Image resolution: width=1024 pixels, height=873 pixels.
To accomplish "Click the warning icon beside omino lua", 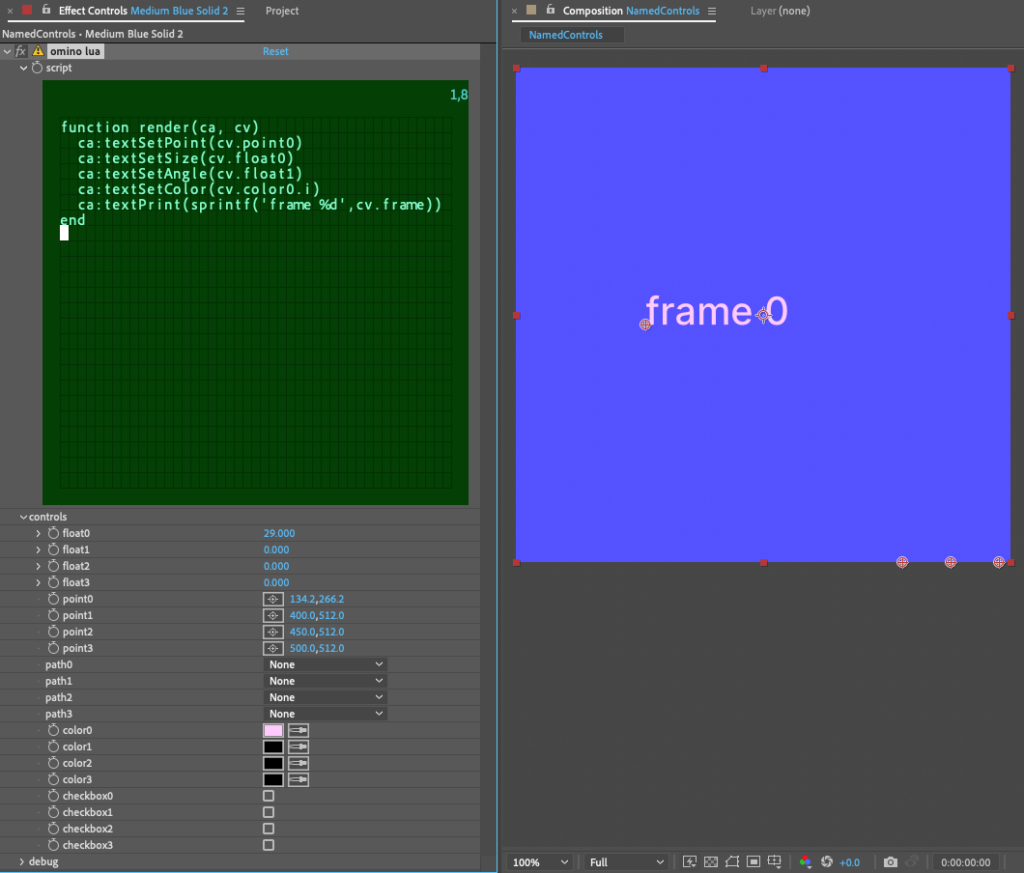I will tap(38, 51).
